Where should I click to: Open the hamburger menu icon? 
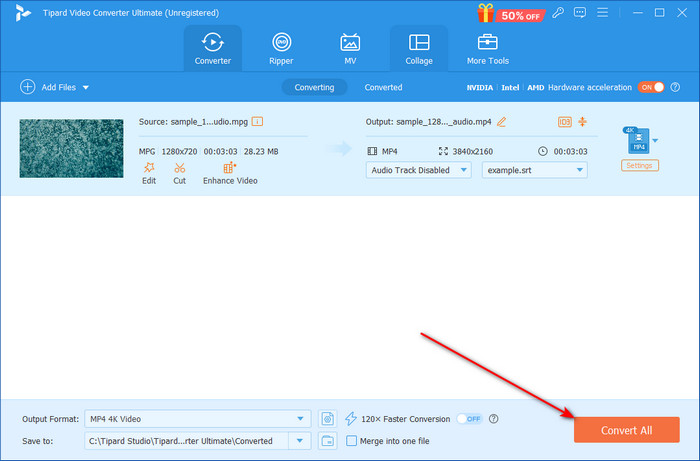pyautogui.click(x=603, y=12)
